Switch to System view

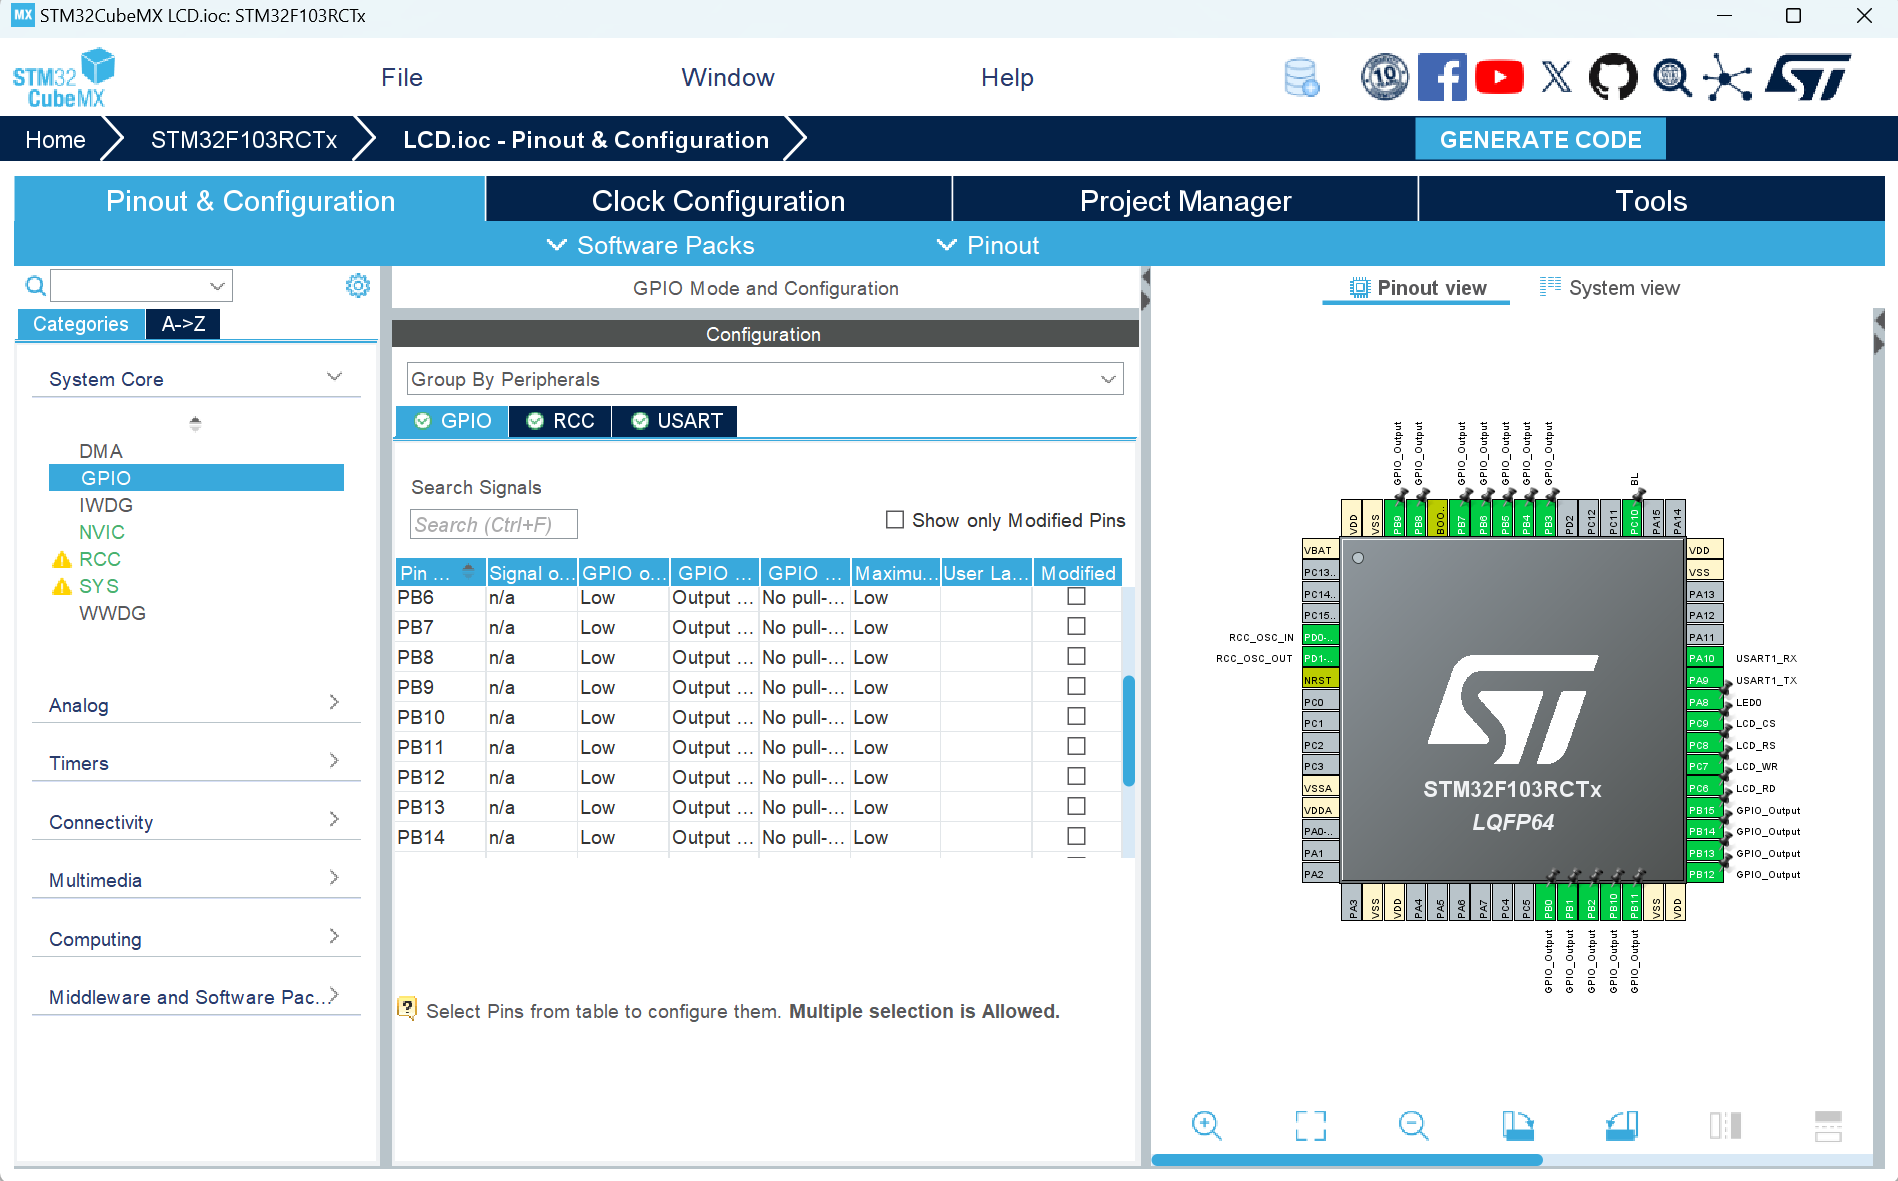point(1610,288)
